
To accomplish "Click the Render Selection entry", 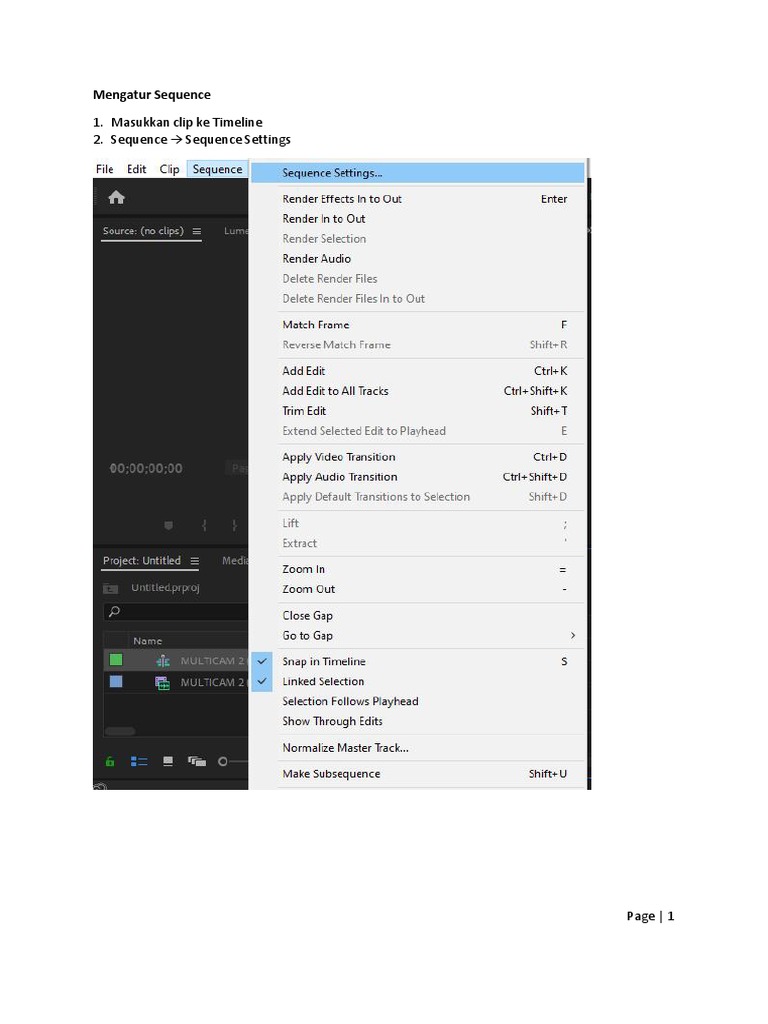I will coord(418,239).
